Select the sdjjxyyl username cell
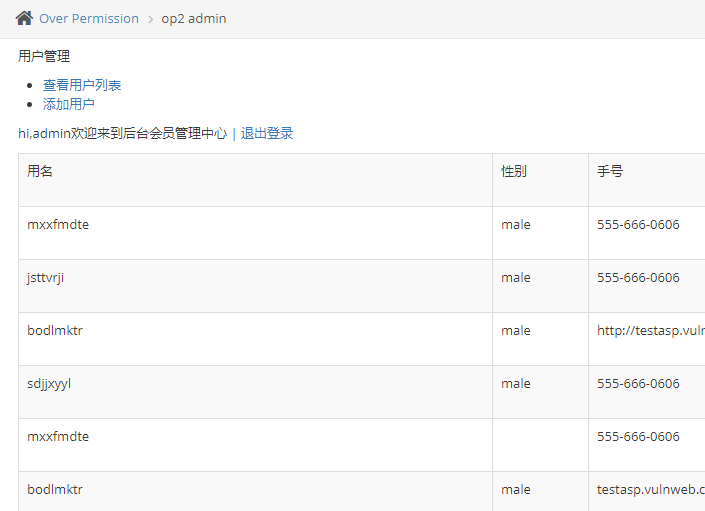 pos(255,392)
